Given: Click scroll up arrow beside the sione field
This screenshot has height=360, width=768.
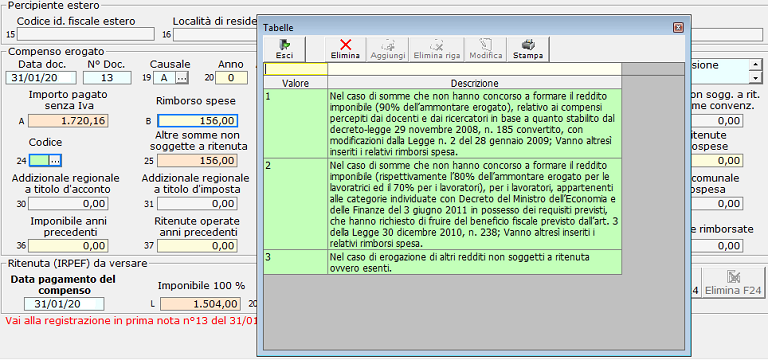Looking at the screenshot, I should tap(756, 64).
